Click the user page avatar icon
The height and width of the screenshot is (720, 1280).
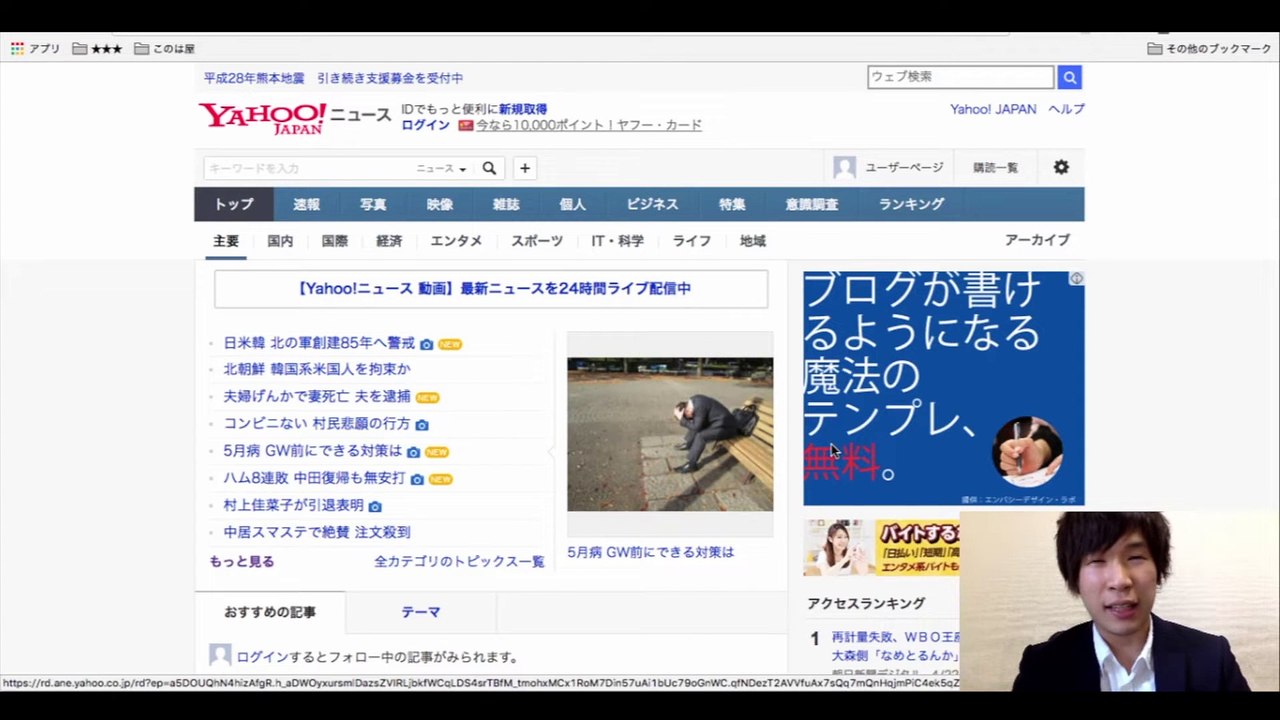845,167
